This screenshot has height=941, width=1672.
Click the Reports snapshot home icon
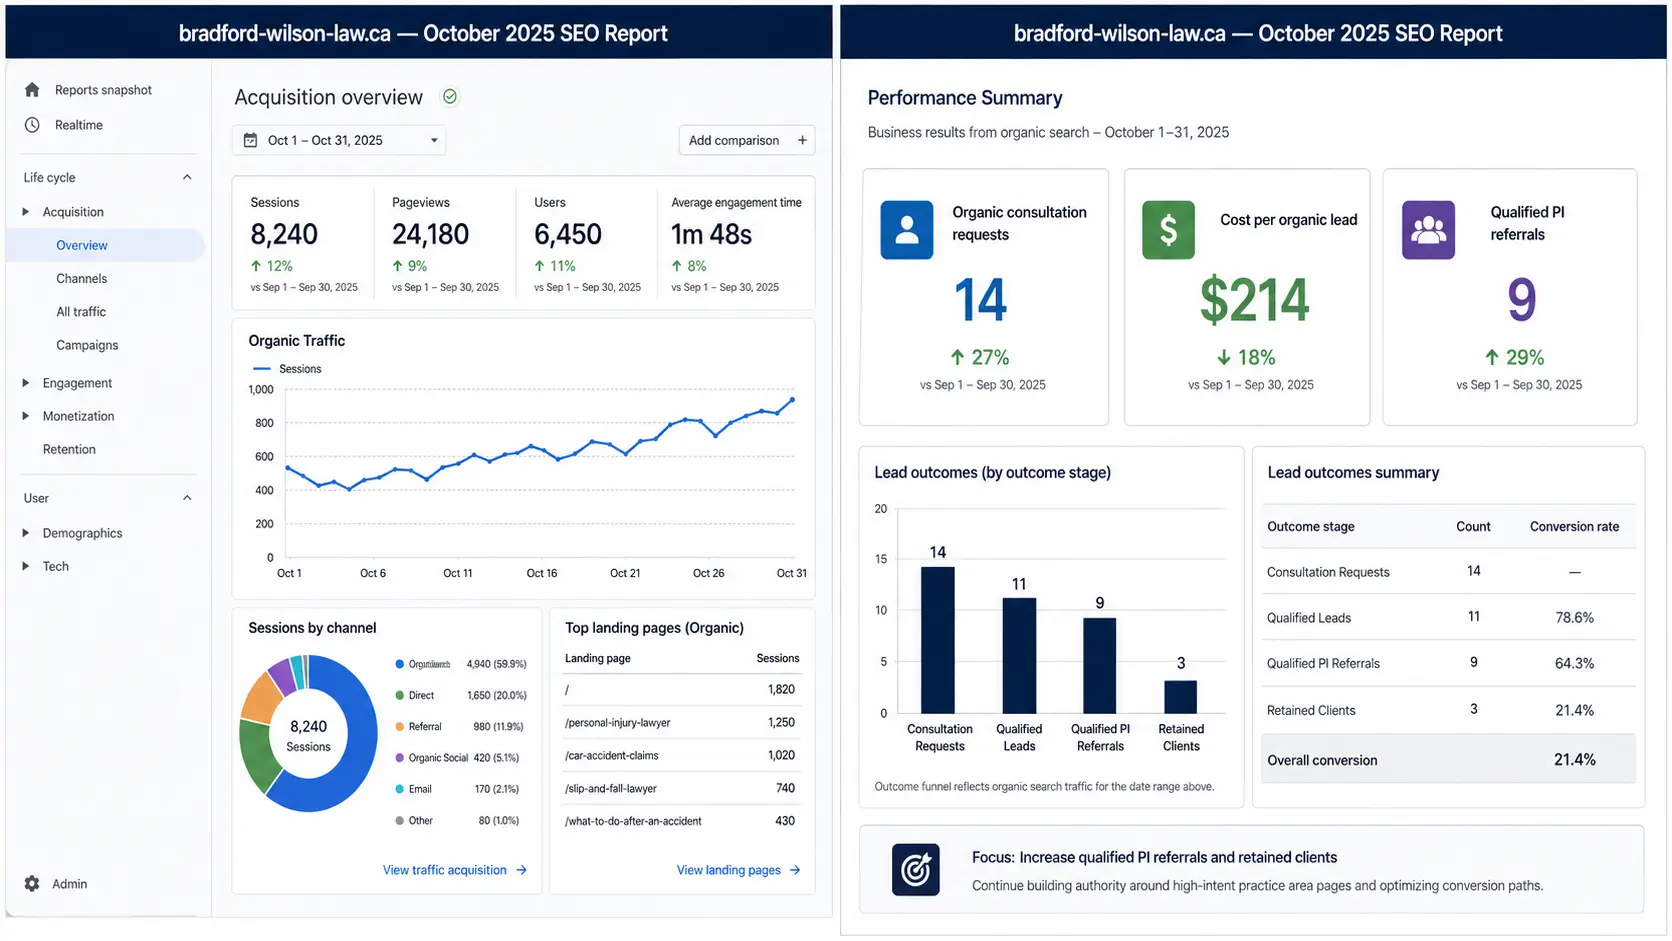pos(32,90)
